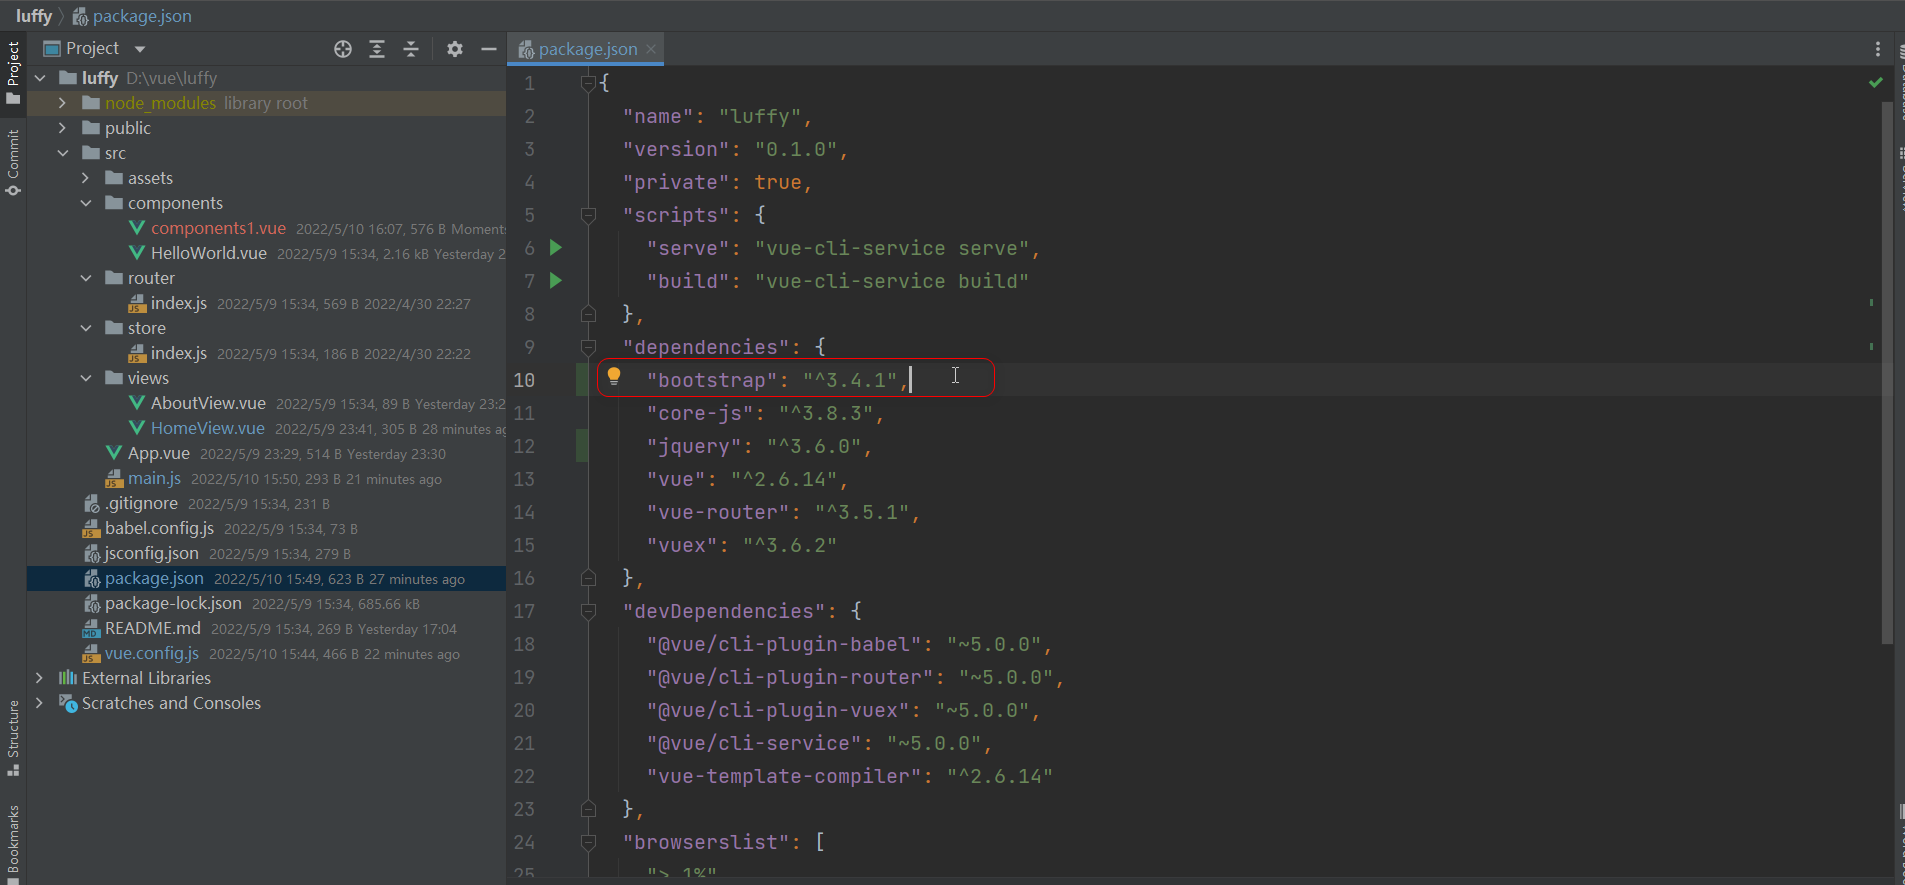
Task: Open the Structure tool window sidebar button
Action: coord(13,738)
